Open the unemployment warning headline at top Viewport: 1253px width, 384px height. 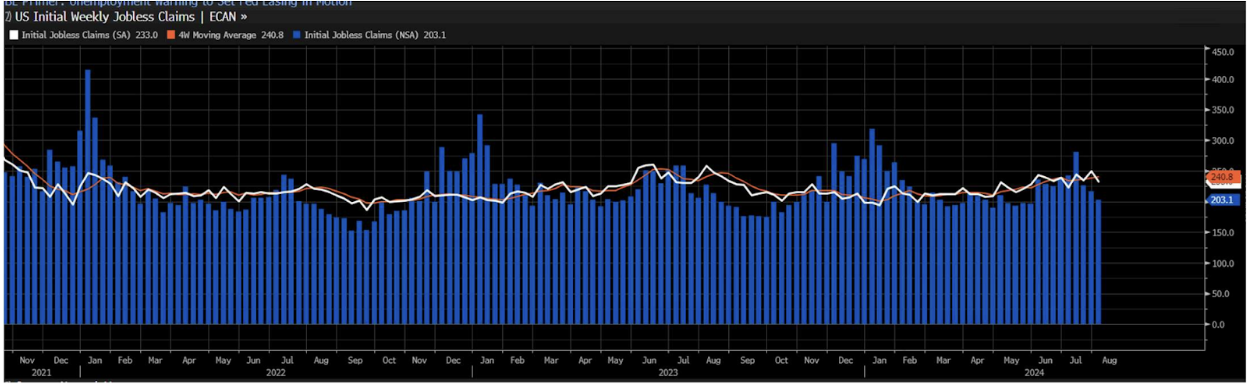tap(178, 3)
